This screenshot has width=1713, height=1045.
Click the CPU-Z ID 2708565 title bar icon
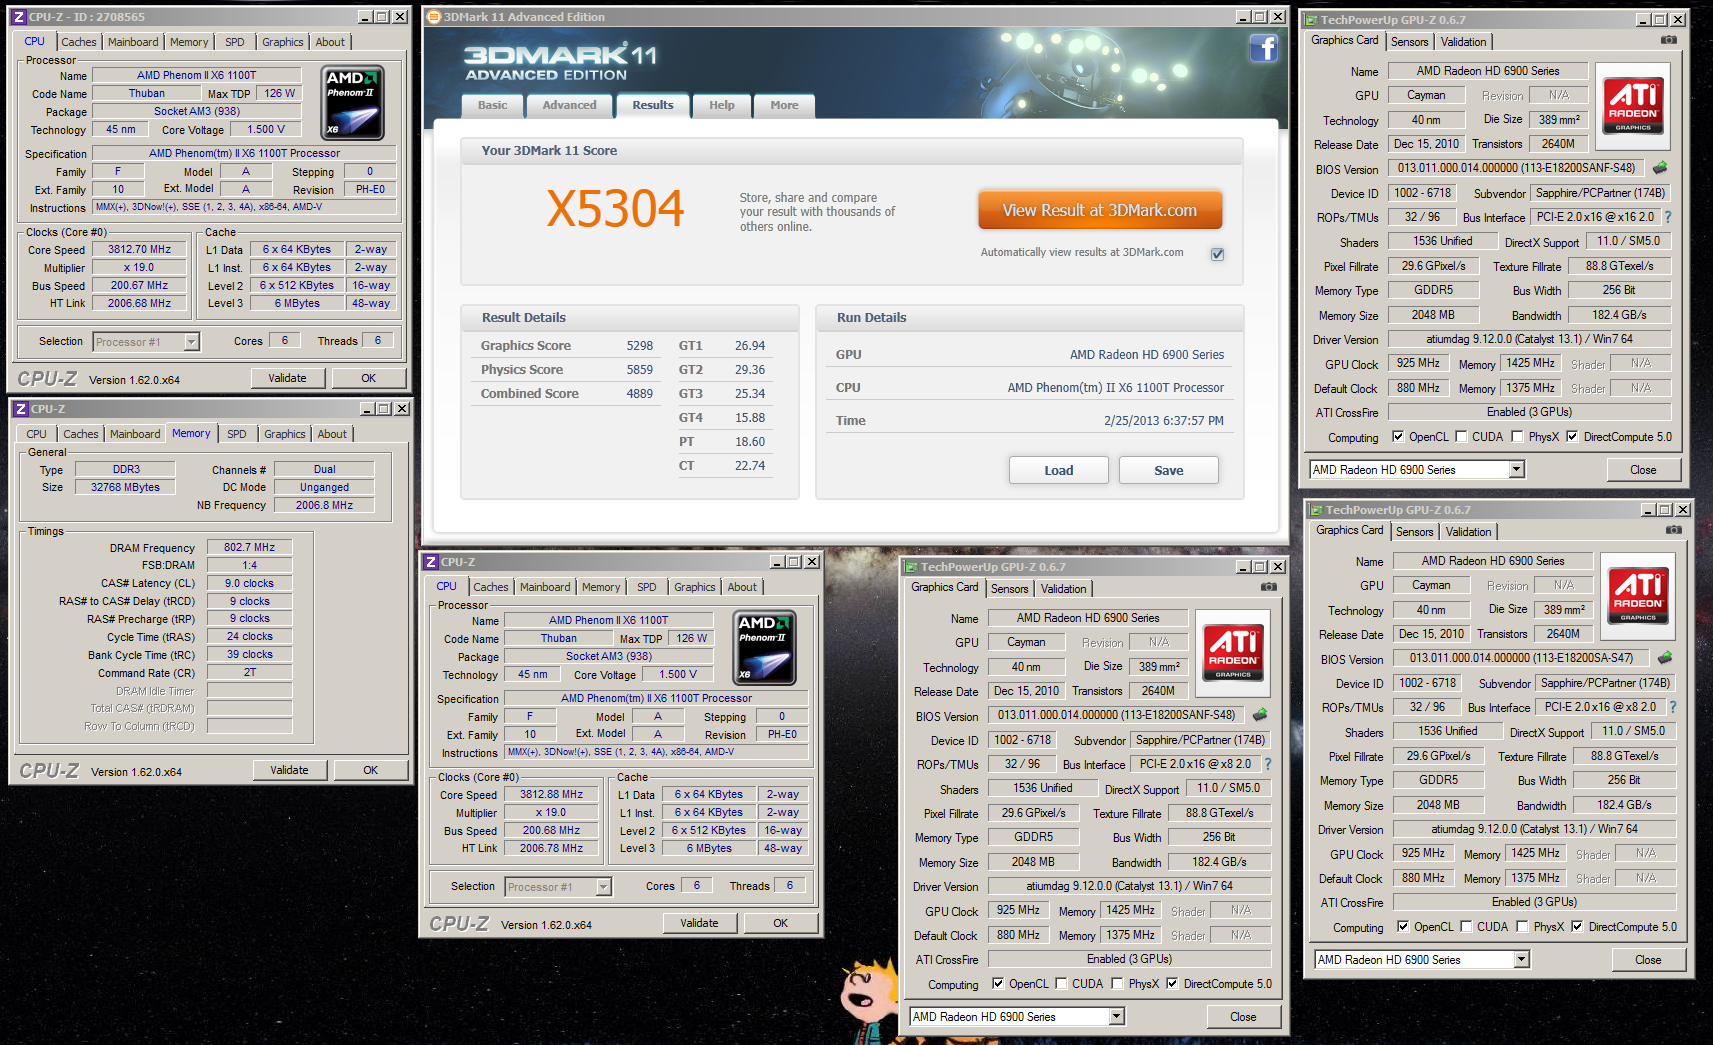click(x=18, y=17)
